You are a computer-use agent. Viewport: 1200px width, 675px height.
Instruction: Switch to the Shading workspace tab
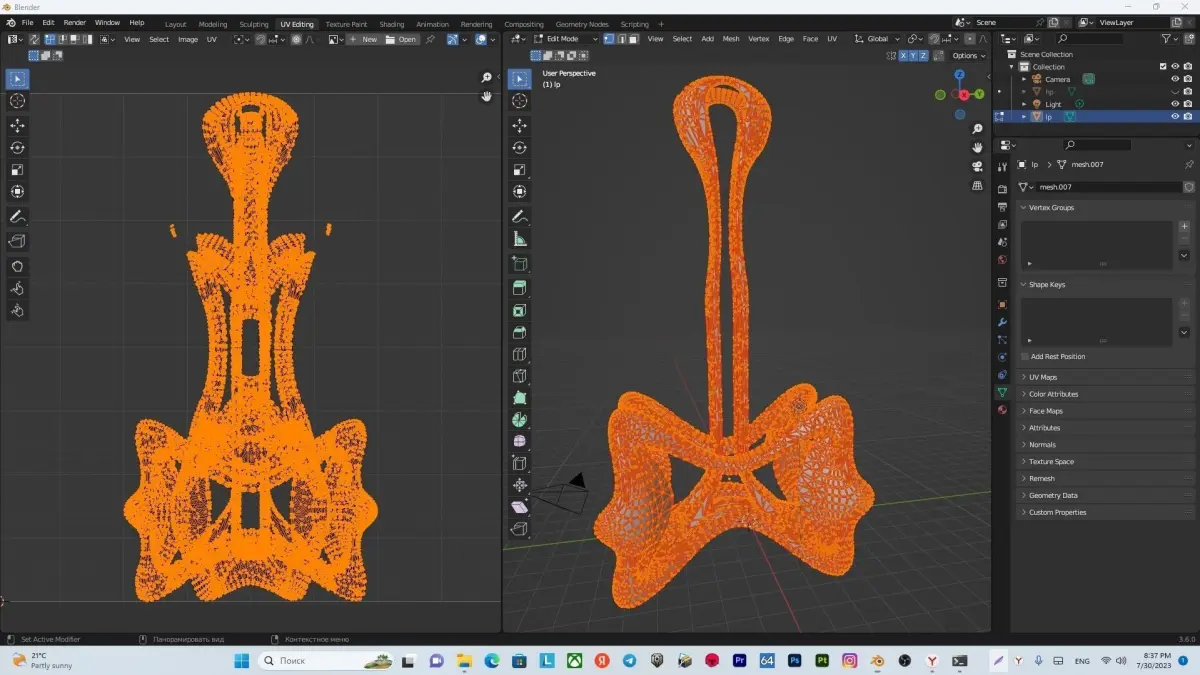(x=392, y=24)
